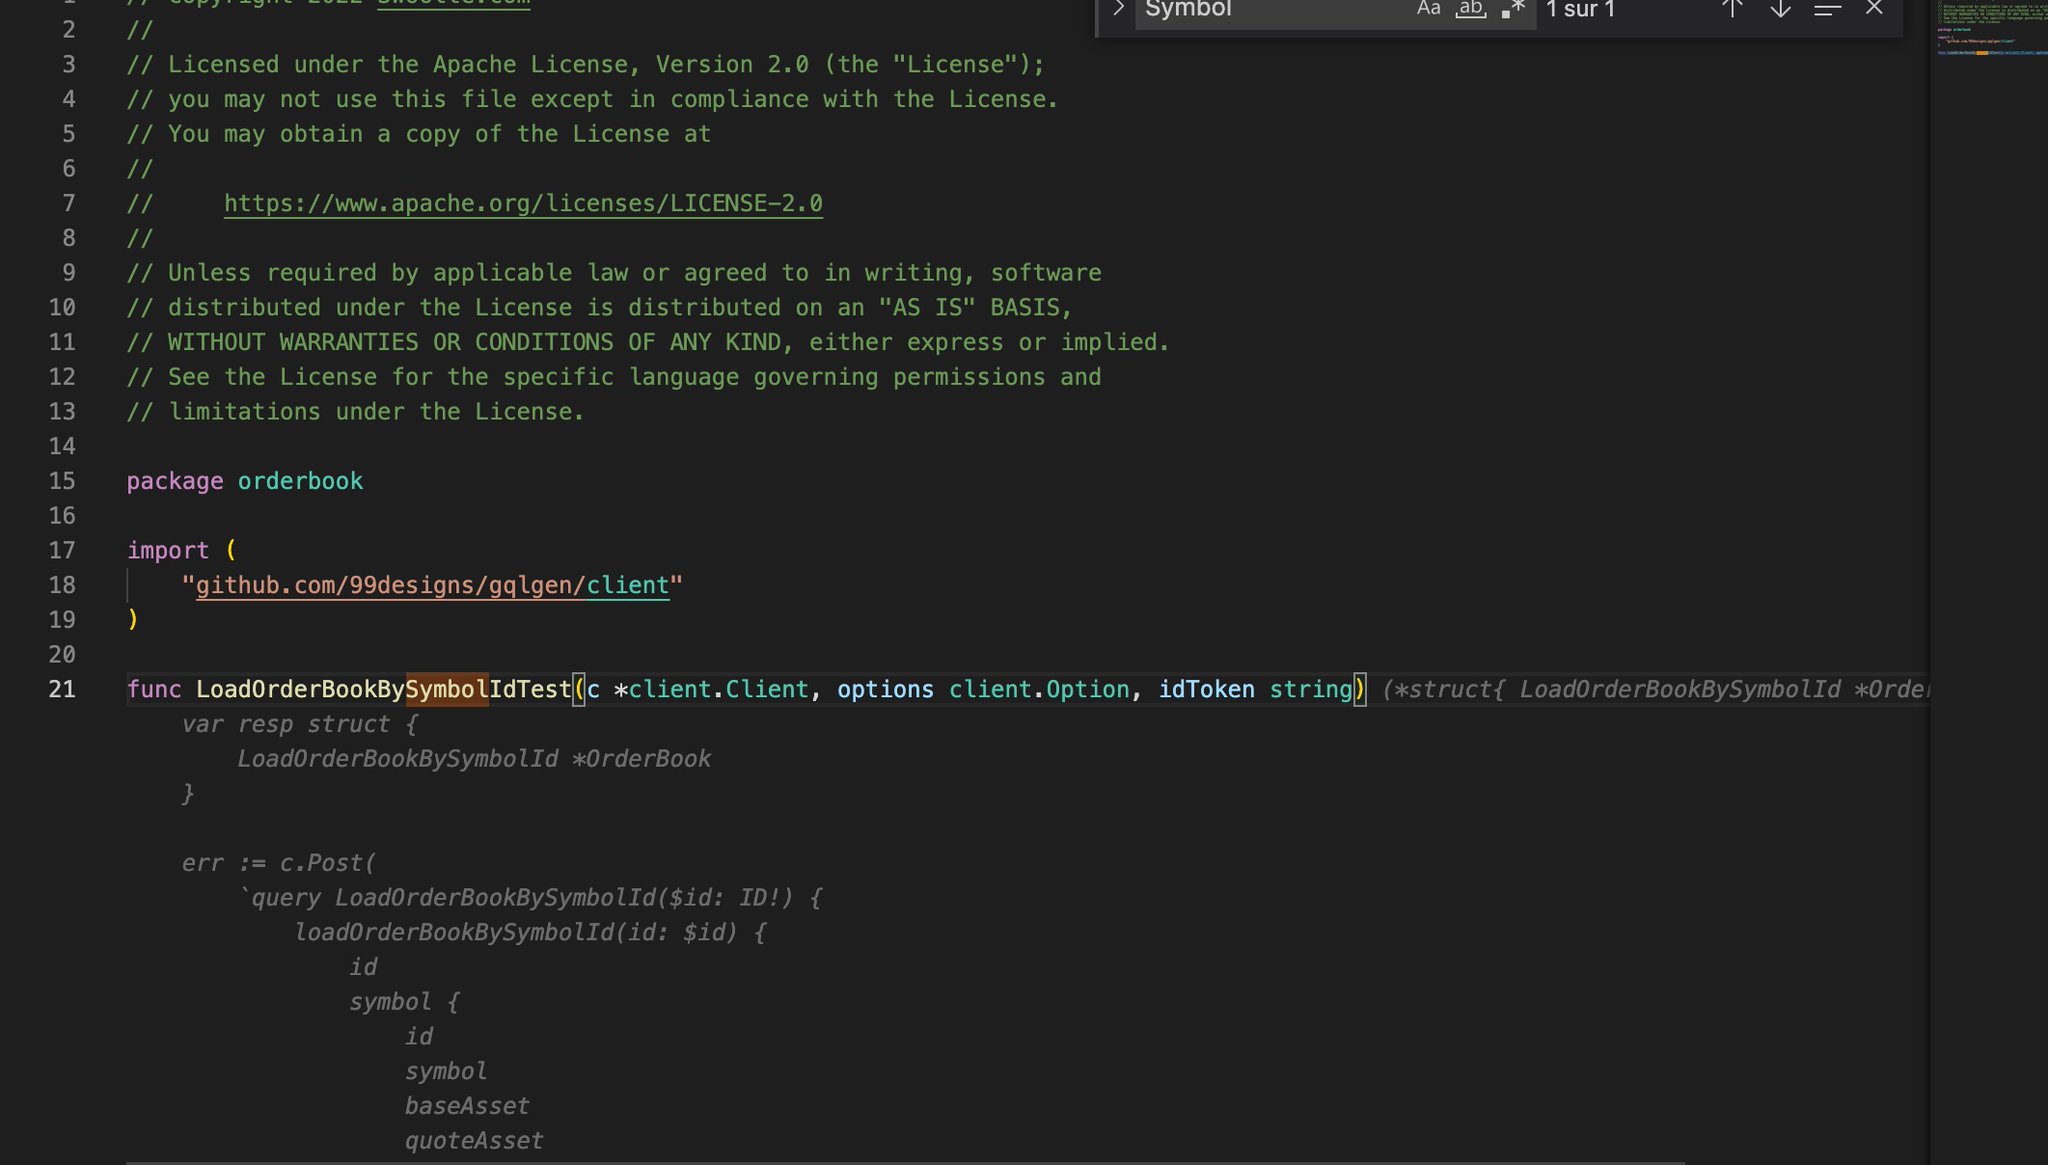The width and height of the screenshot is (2048, 1165).
Task: Click the minimap code preview
Action: [x=1988, y=30]
